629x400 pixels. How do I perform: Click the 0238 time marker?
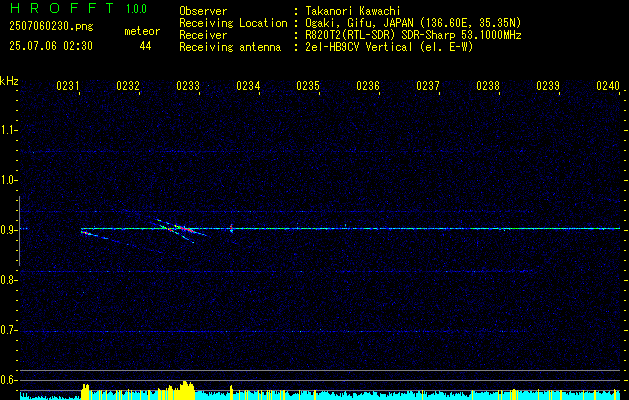tap(488, 86)
